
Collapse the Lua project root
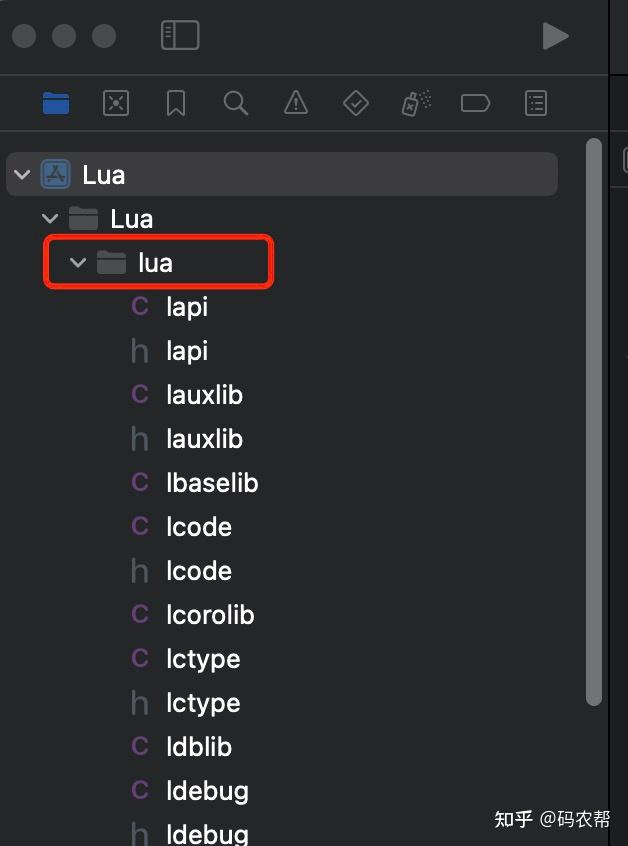coord(22,175)
